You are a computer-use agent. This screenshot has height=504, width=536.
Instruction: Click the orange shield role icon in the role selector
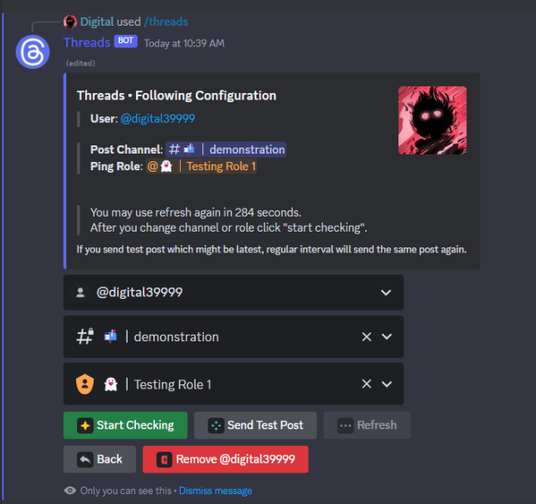click(x=85, y=384)
